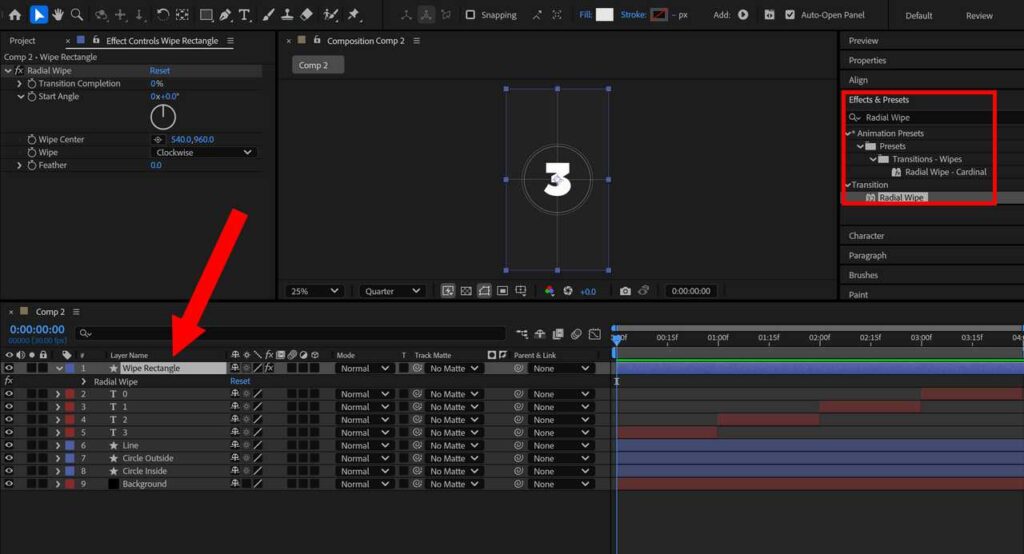Toggle the Radial Wipe fx enable switch
Viewport: 1024px width, 554px height.
coord(19,71)
